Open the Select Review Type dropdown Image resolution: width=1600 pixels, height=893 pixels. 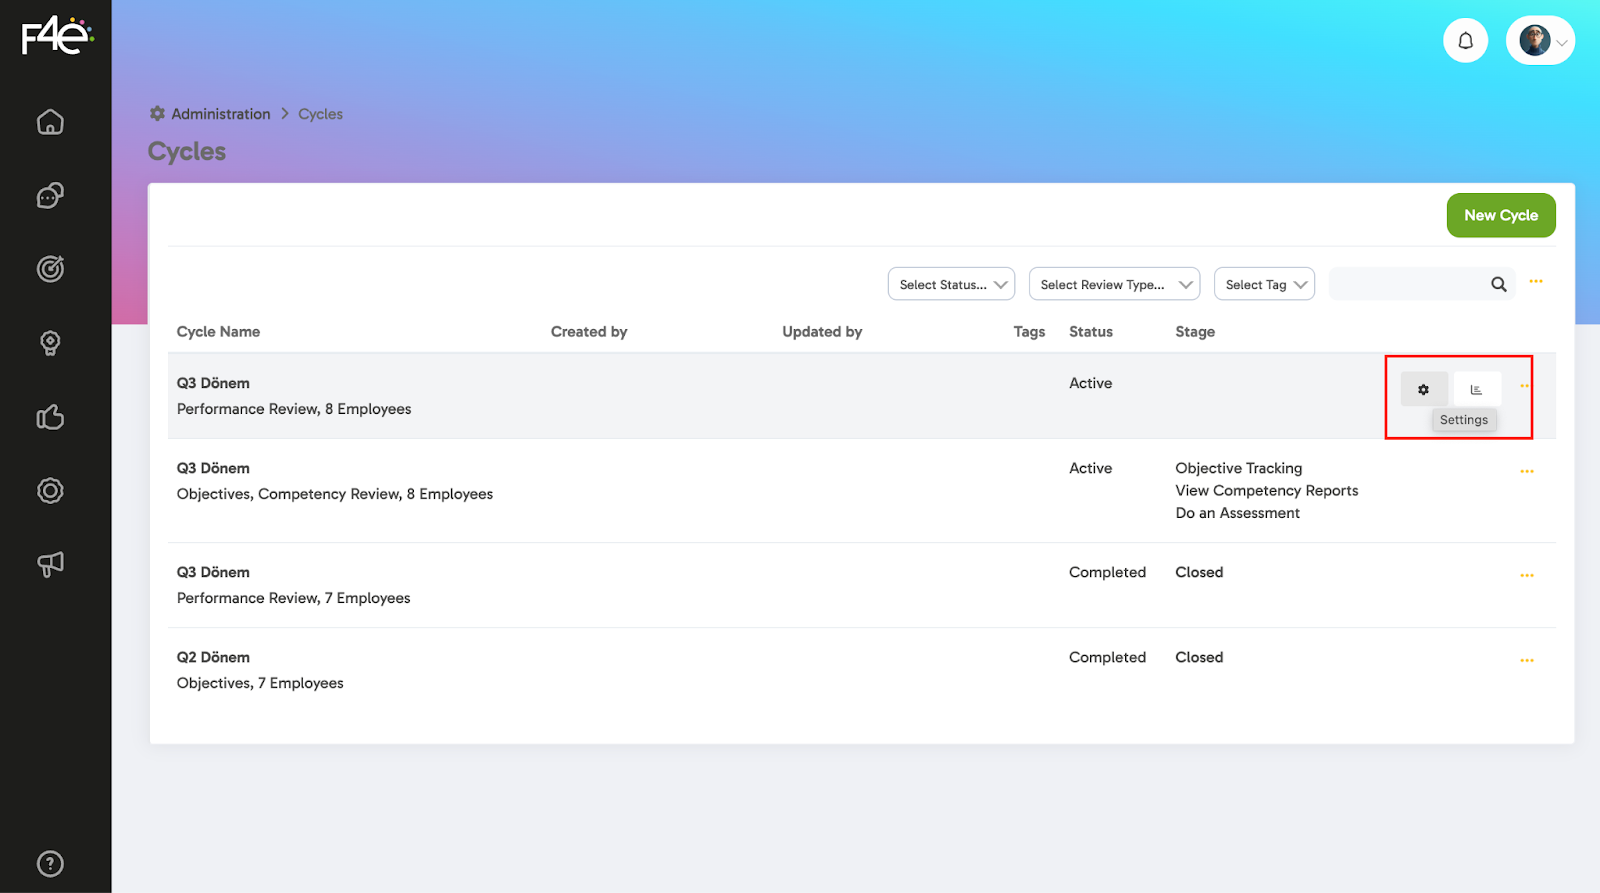pyautogui.click(x=1114, y=284)
